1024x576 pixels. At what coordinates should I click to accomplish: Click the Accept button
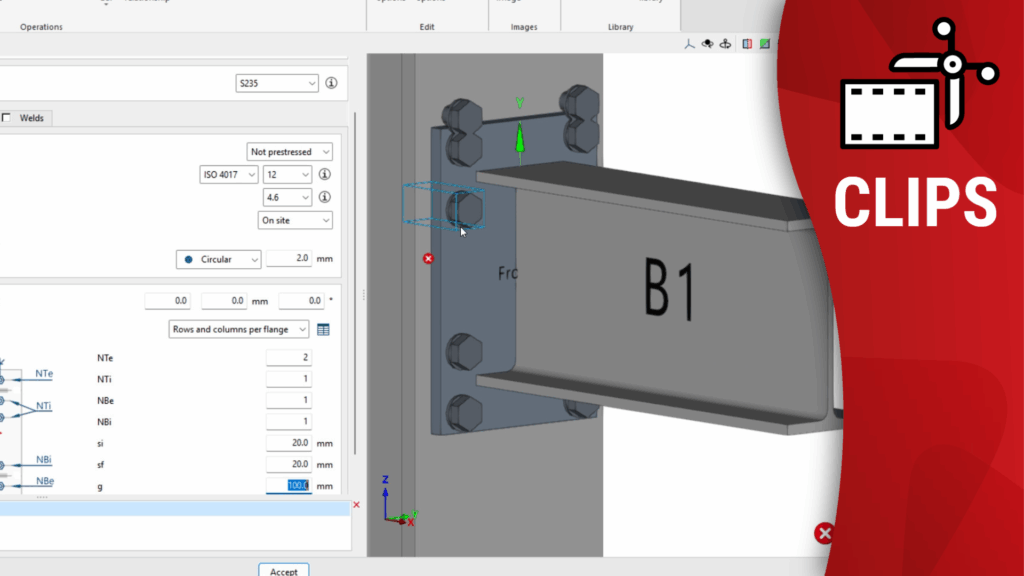pyautogui.click(x=283, y=571)
